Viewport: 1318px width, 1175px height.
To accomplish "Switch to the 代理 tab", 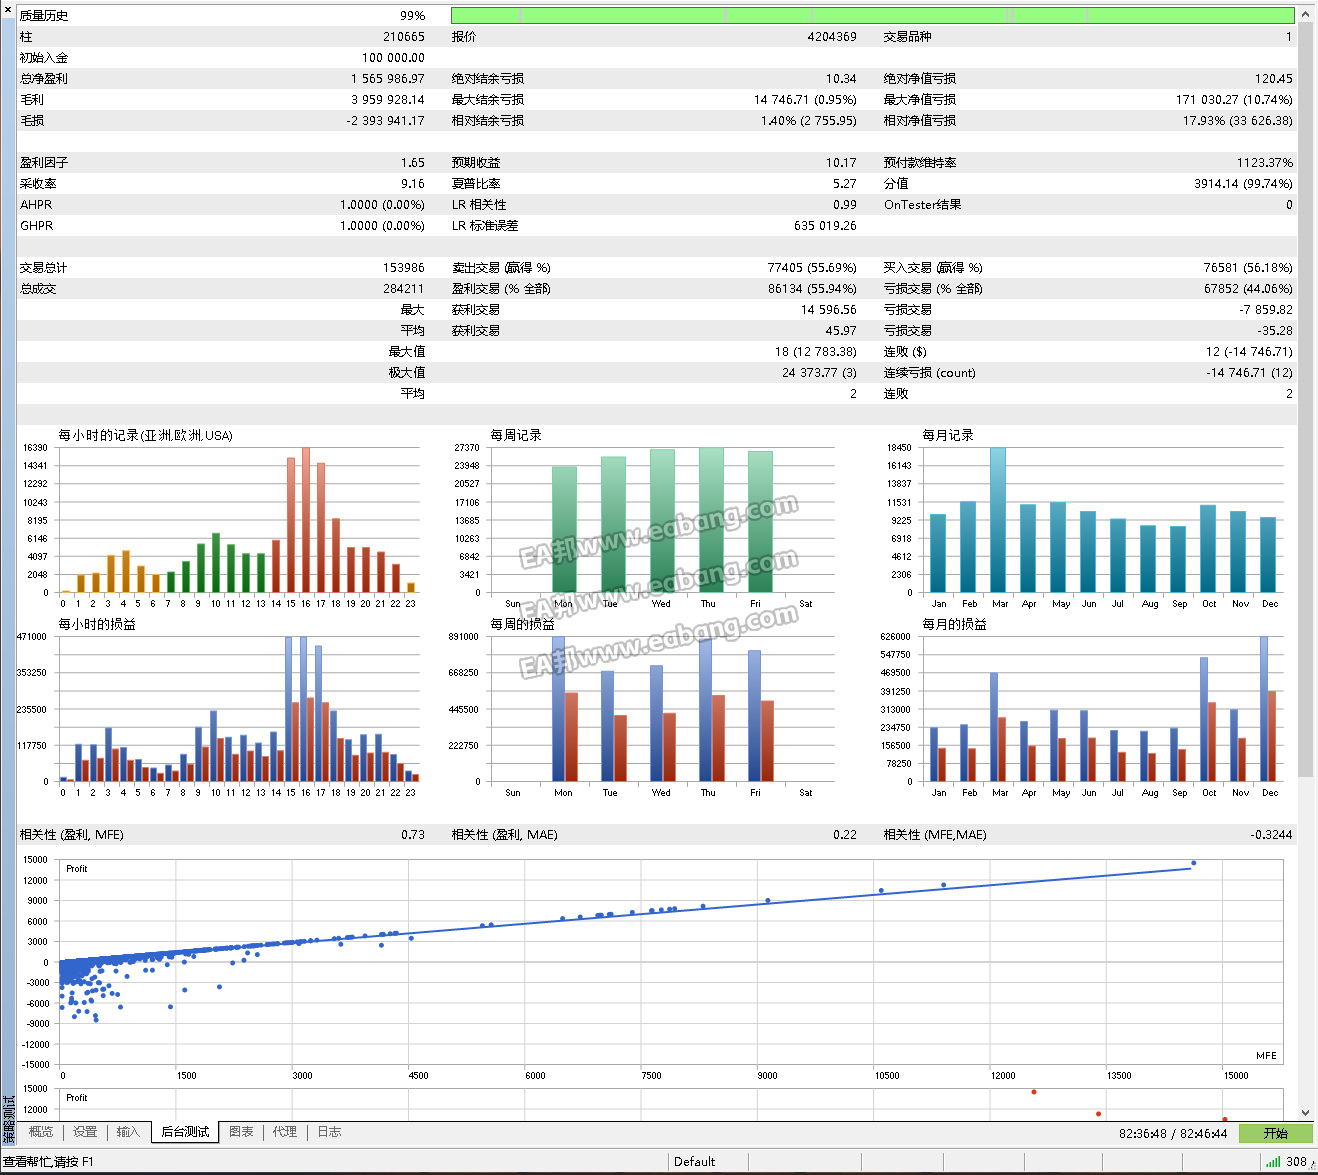I will [285, 1132].
